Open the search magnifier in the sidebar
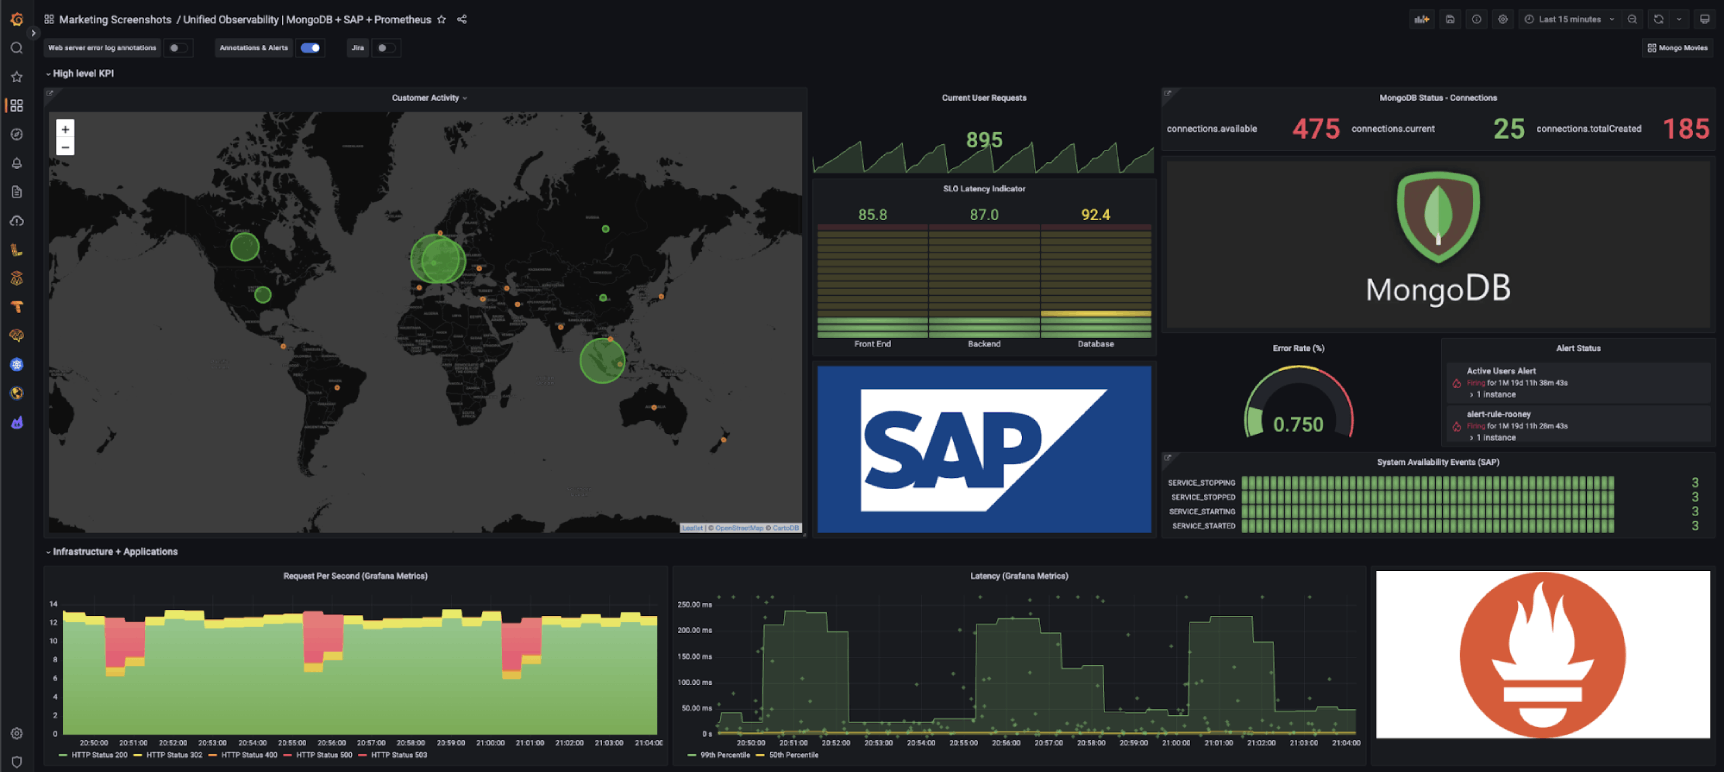This screenshot has height=772, width=1724. tap(16, 48)
